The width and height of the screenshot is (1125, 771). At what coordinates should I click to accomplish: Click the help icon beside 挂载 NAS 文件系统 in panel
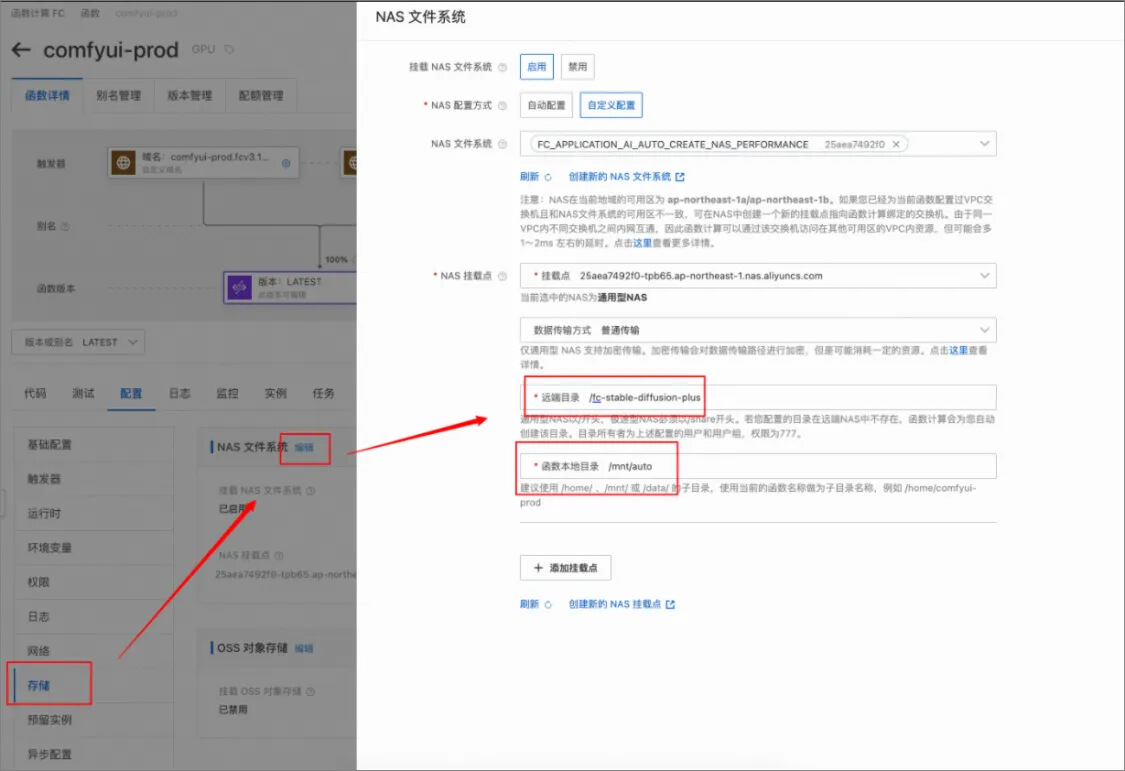tap(502, 68)
